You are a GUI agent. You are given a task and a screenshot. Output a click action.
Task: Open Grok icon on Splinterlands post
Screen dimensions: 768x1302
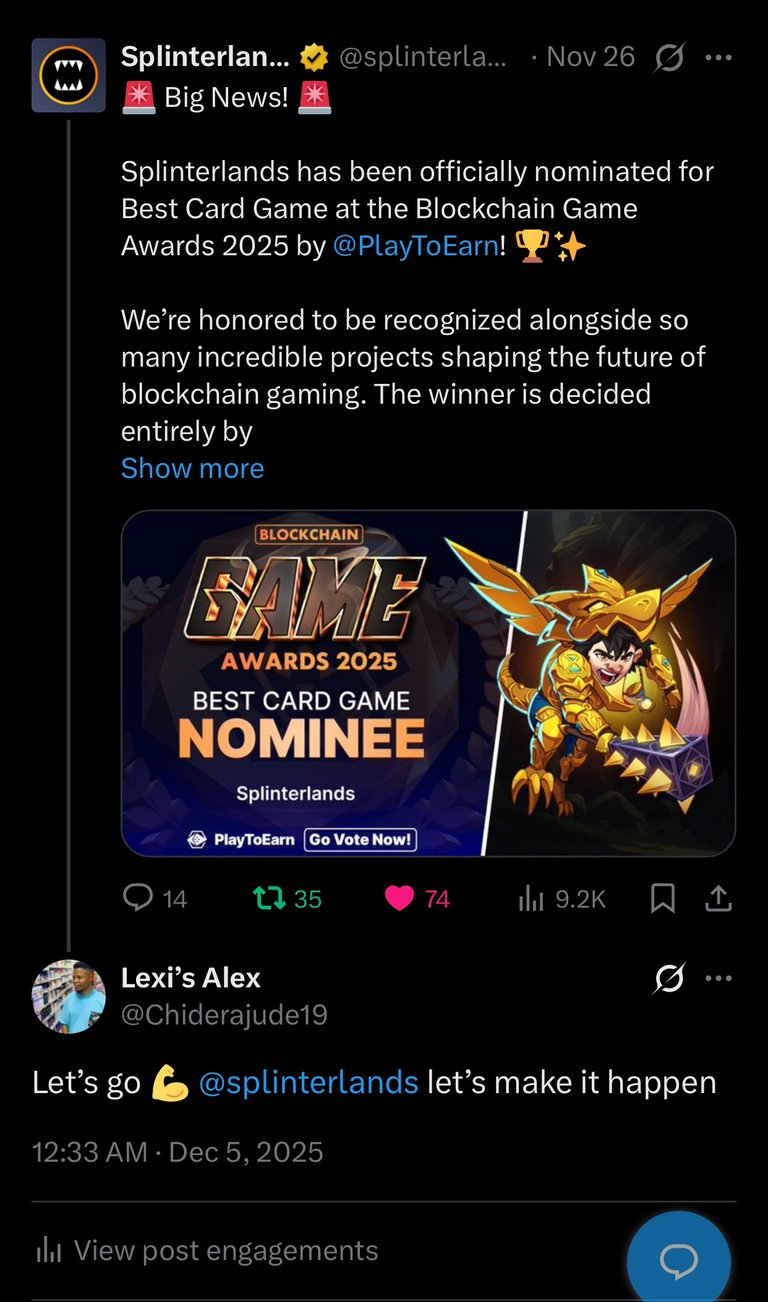(669, 58)
